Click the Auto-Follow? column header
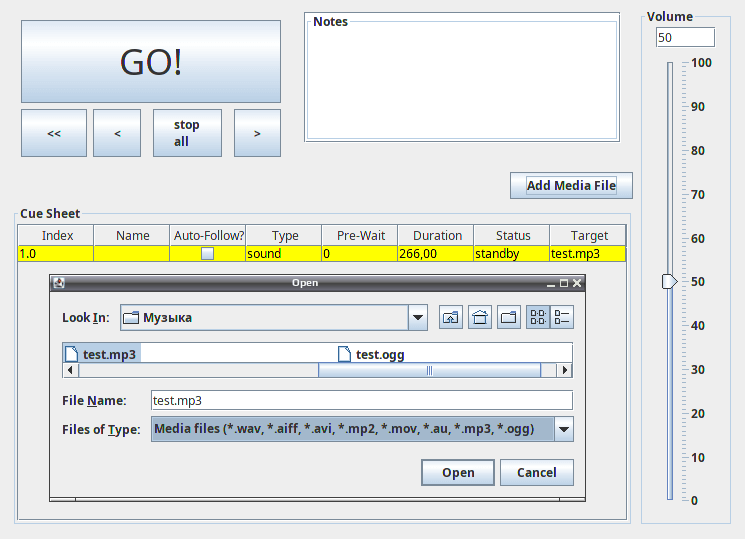 [x=208, y=235]
